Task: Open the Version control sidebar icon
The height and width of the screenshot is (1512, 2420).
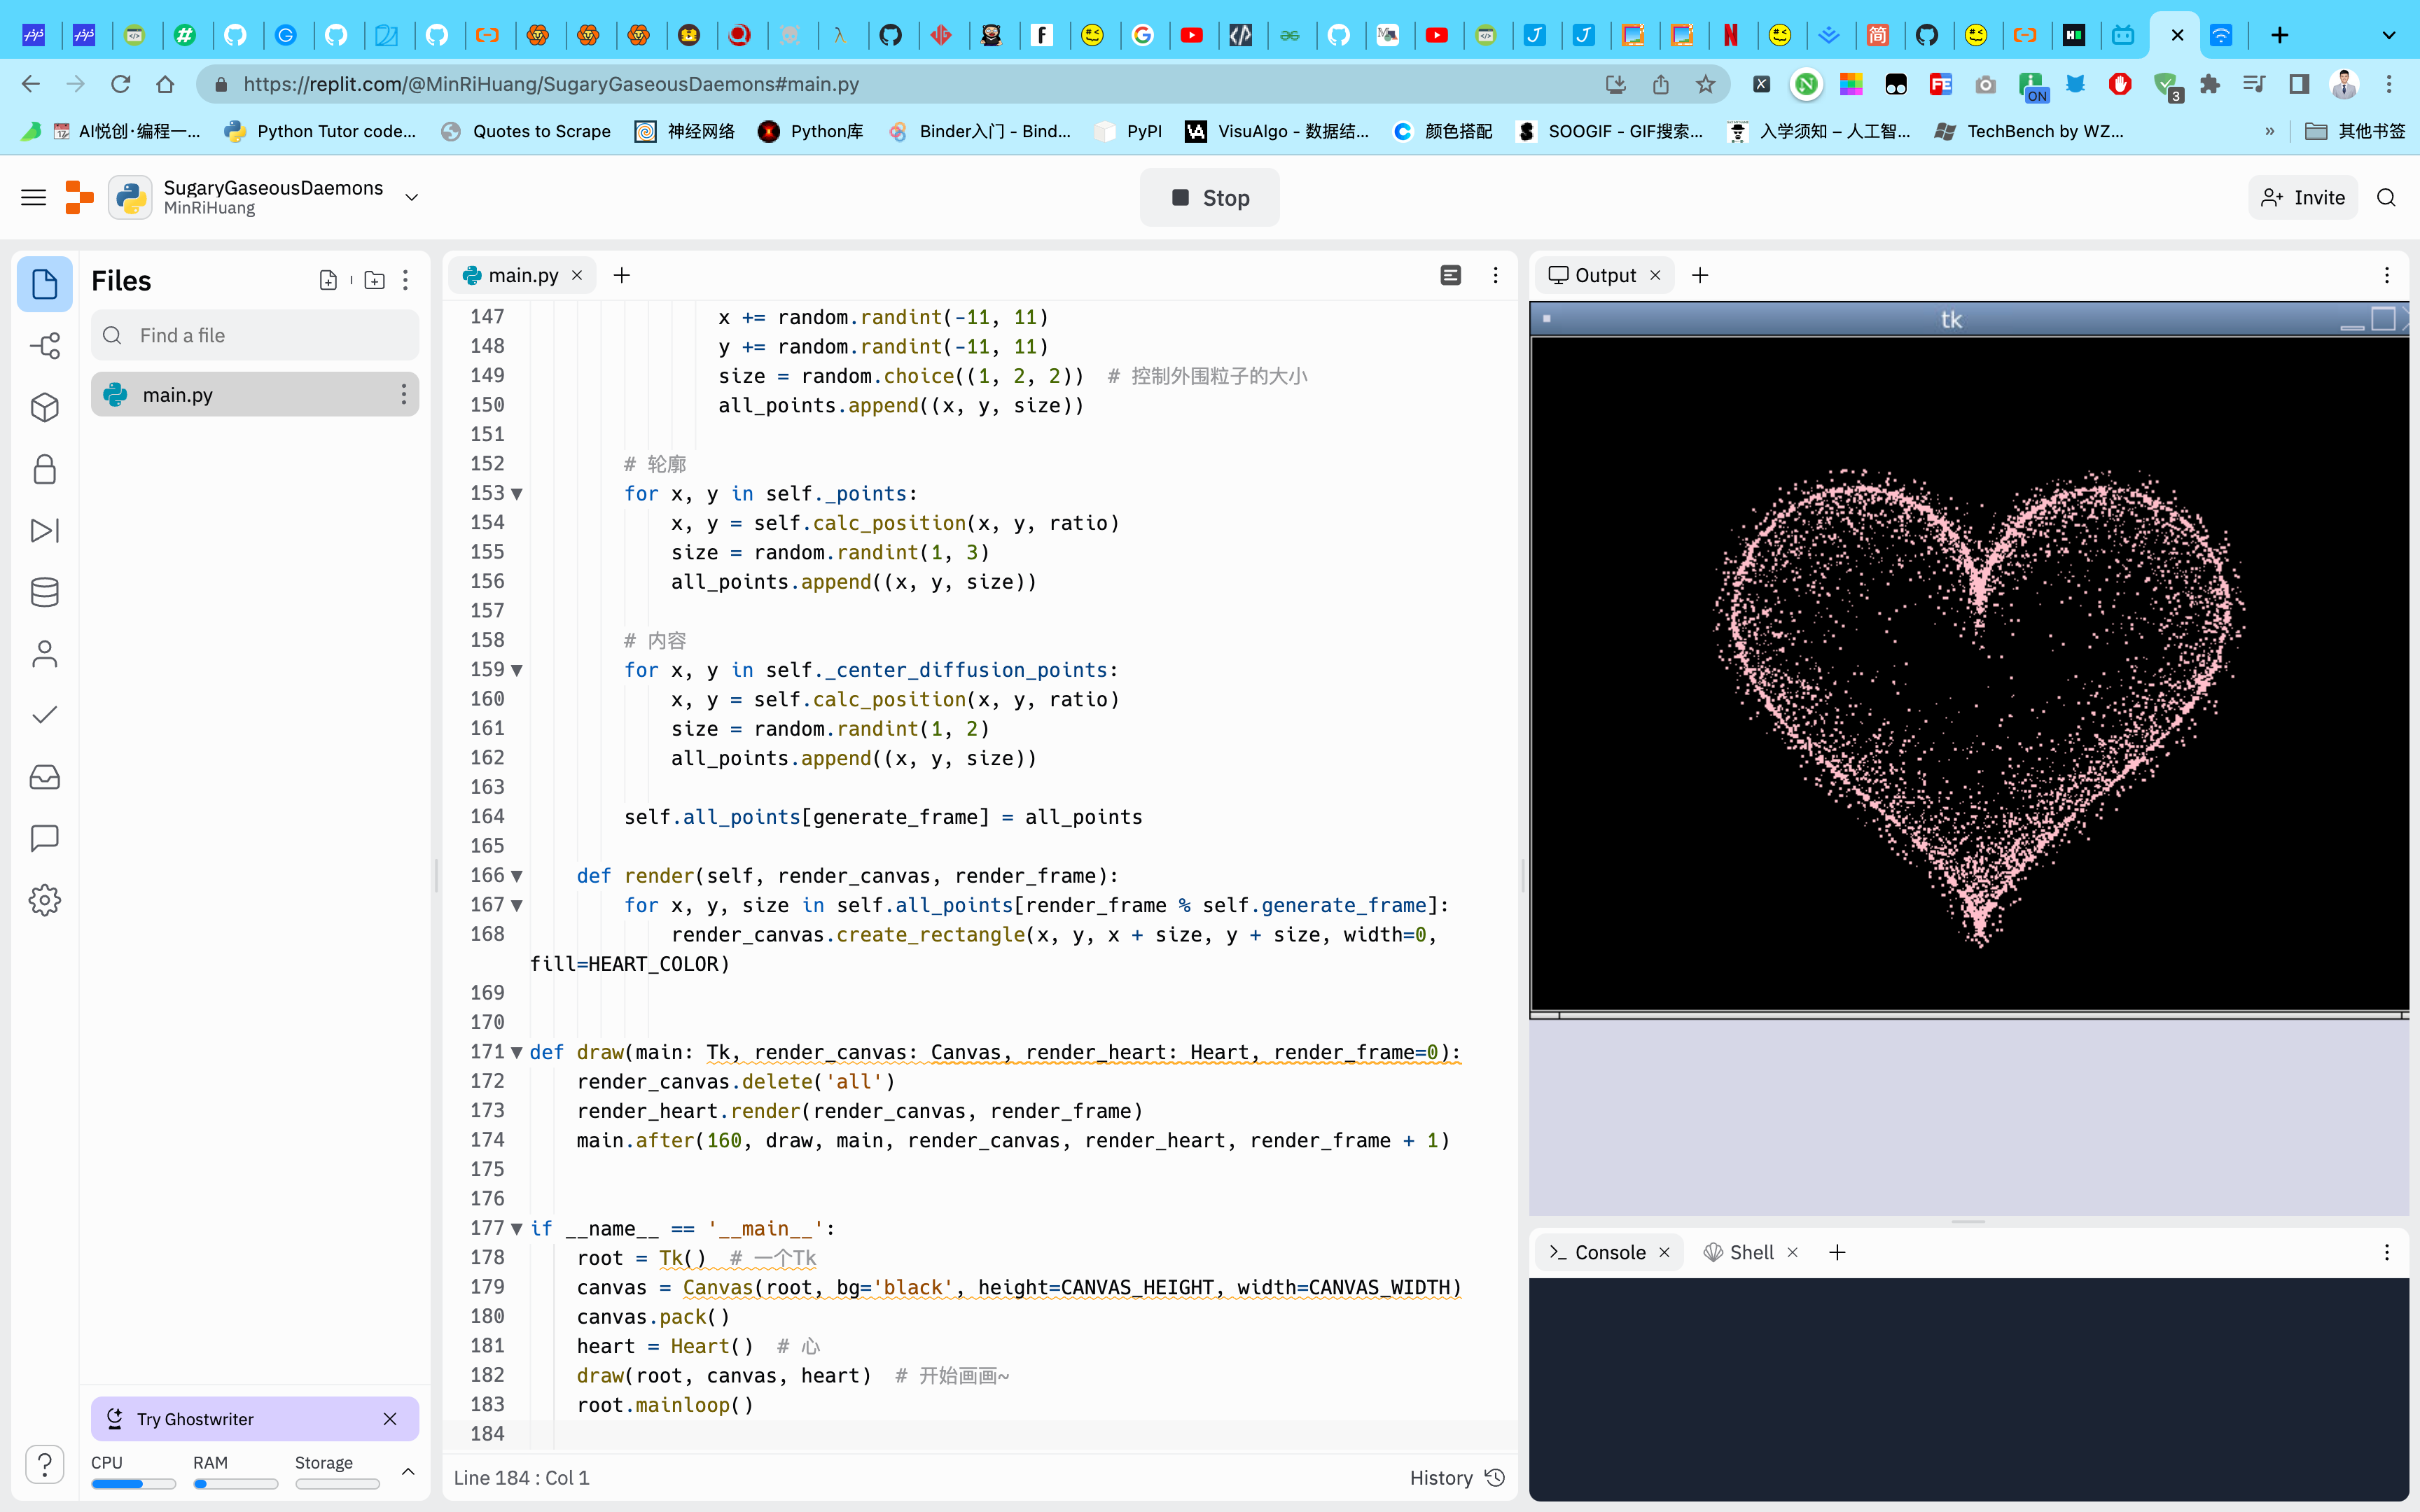Action: coord(44,346)
